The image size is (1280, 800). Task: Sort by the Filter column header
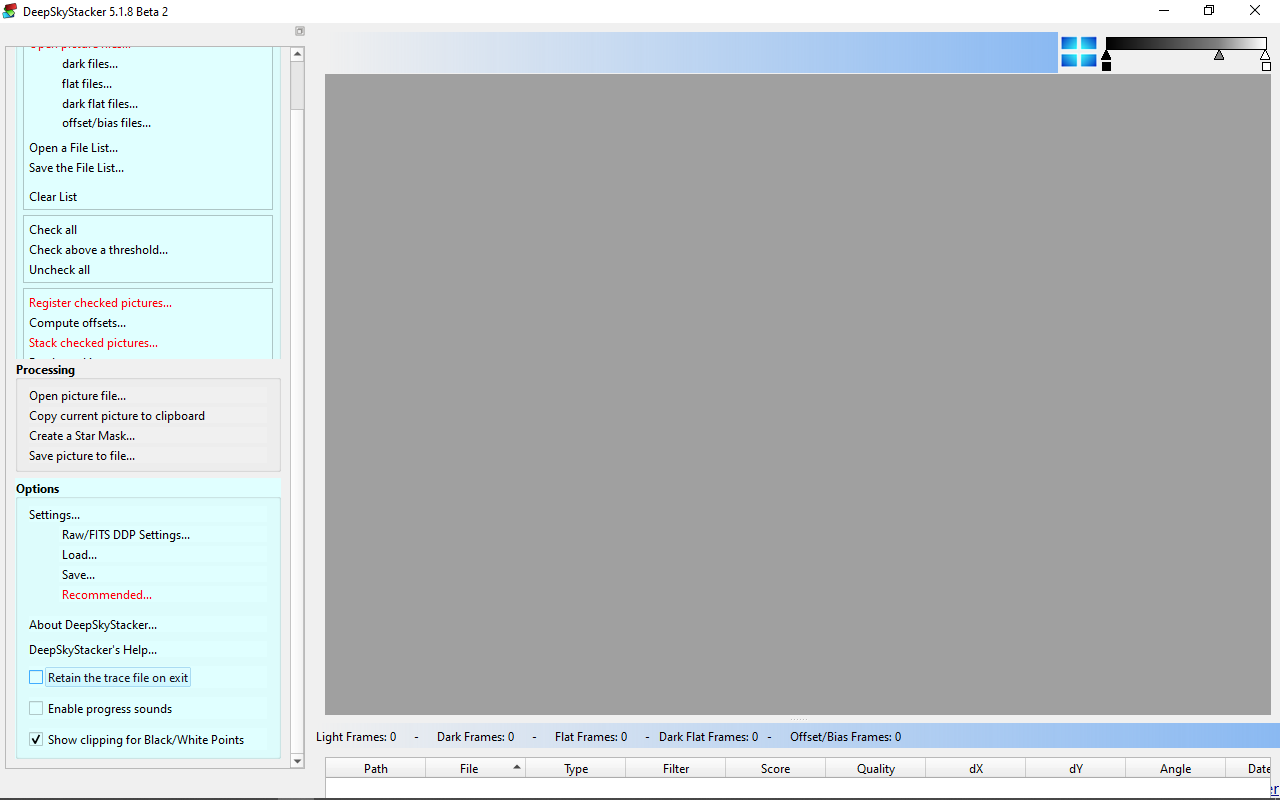(676, 768)
